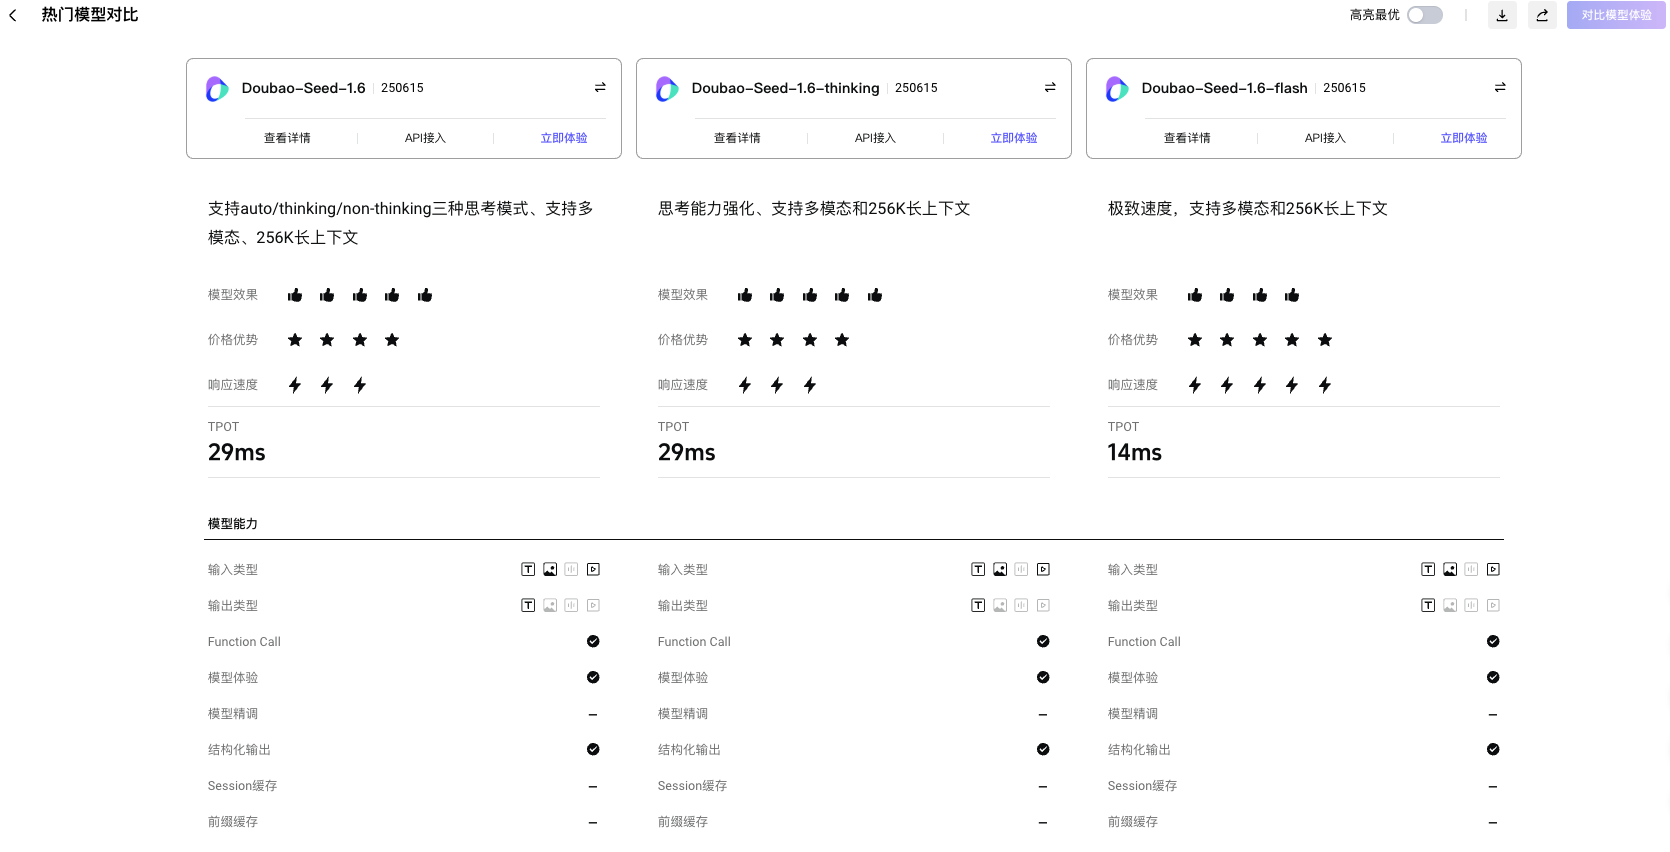Open API接入 for Doubao-Seed-1.6-thinking
The image size is (1670, 852).
875,138
